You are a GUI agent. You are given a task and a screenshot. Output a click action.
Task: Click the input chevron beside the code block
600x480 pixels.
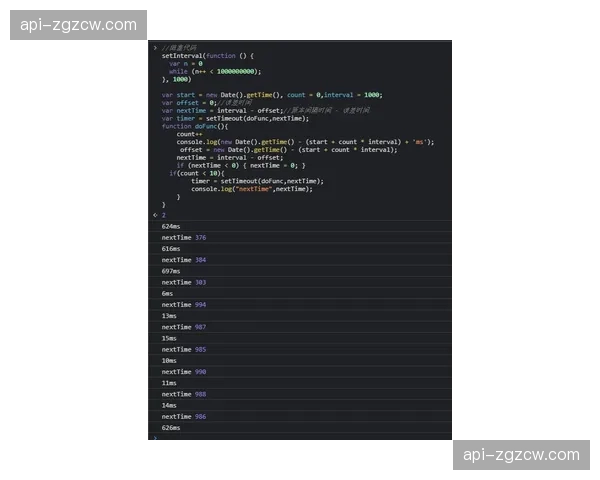pyautogui.click(x=155, y=48)
